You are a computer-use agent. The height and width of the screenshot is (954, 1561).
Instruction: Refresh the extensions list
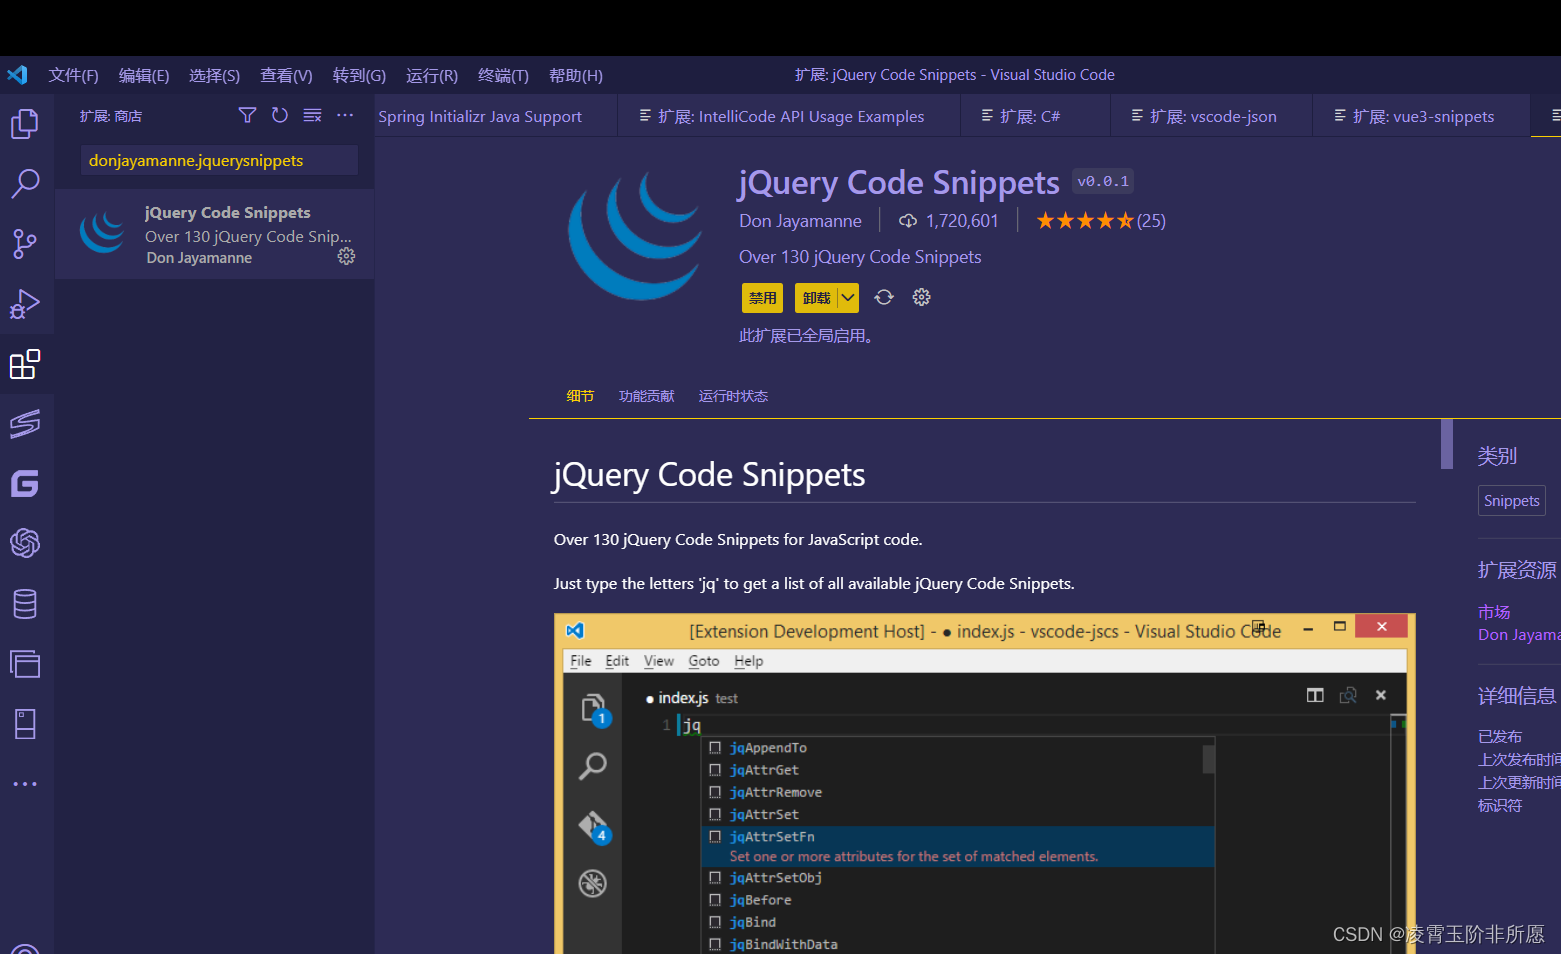(x=280, y=115)
